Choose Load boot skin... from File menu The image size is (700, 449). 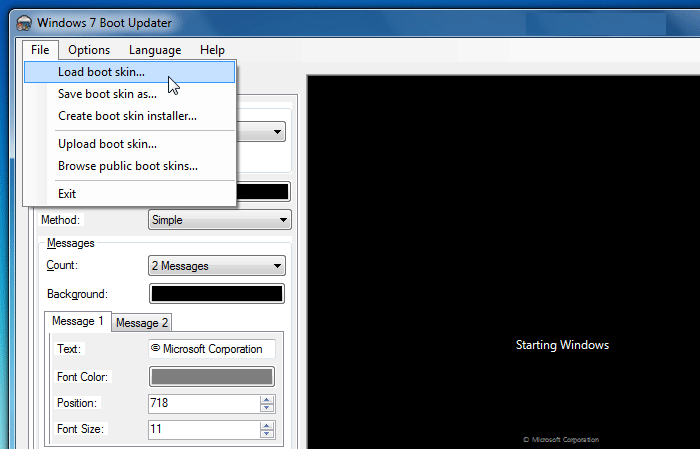pyautogui.click(x=129, y=72)
